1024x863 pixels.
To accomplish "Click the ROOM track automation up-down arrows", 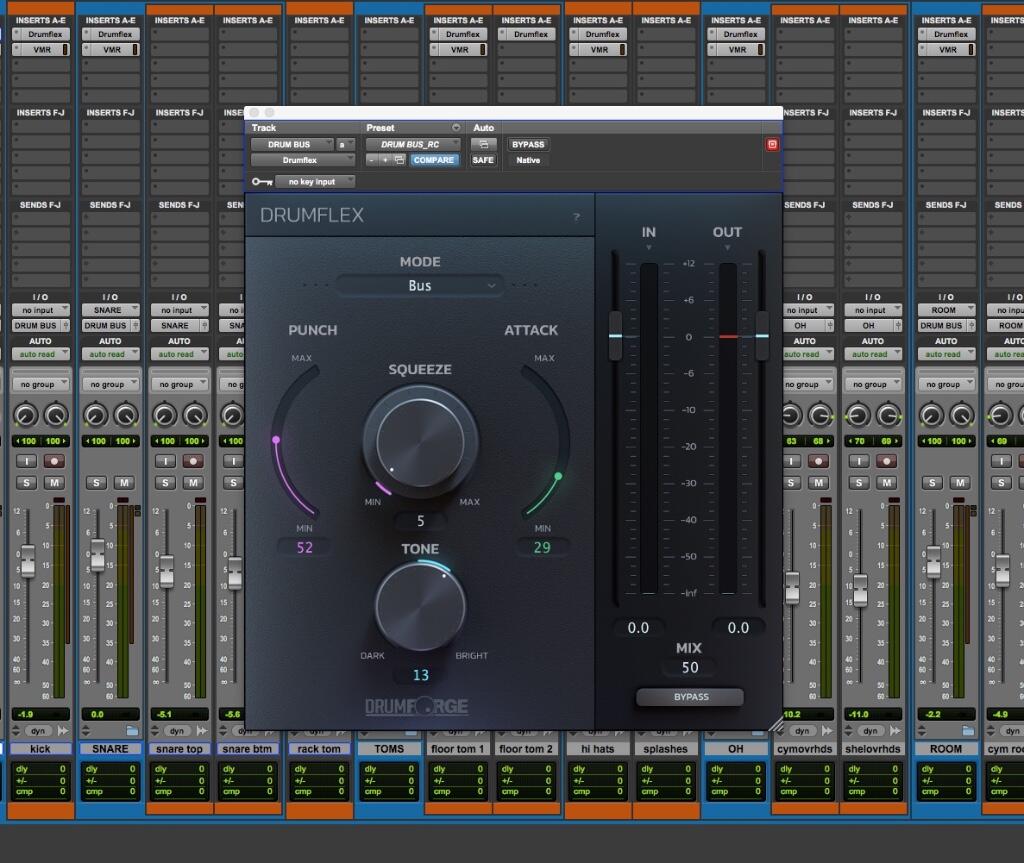I will pos(921,730).
